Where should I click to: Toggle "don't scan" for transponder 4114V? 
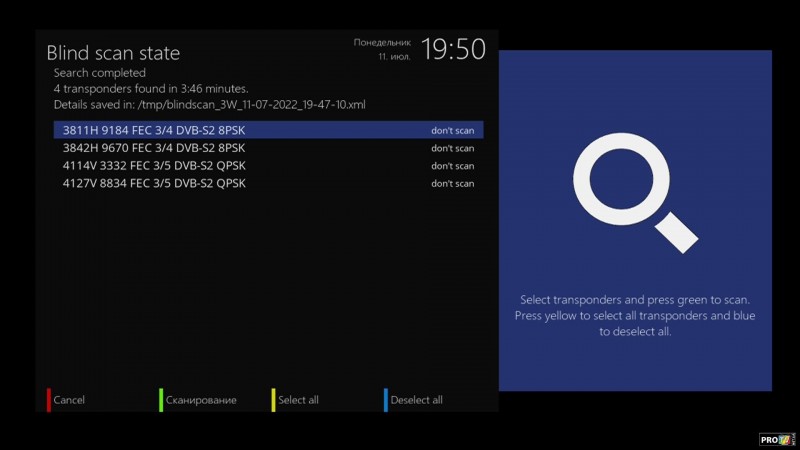click(452, 166)
